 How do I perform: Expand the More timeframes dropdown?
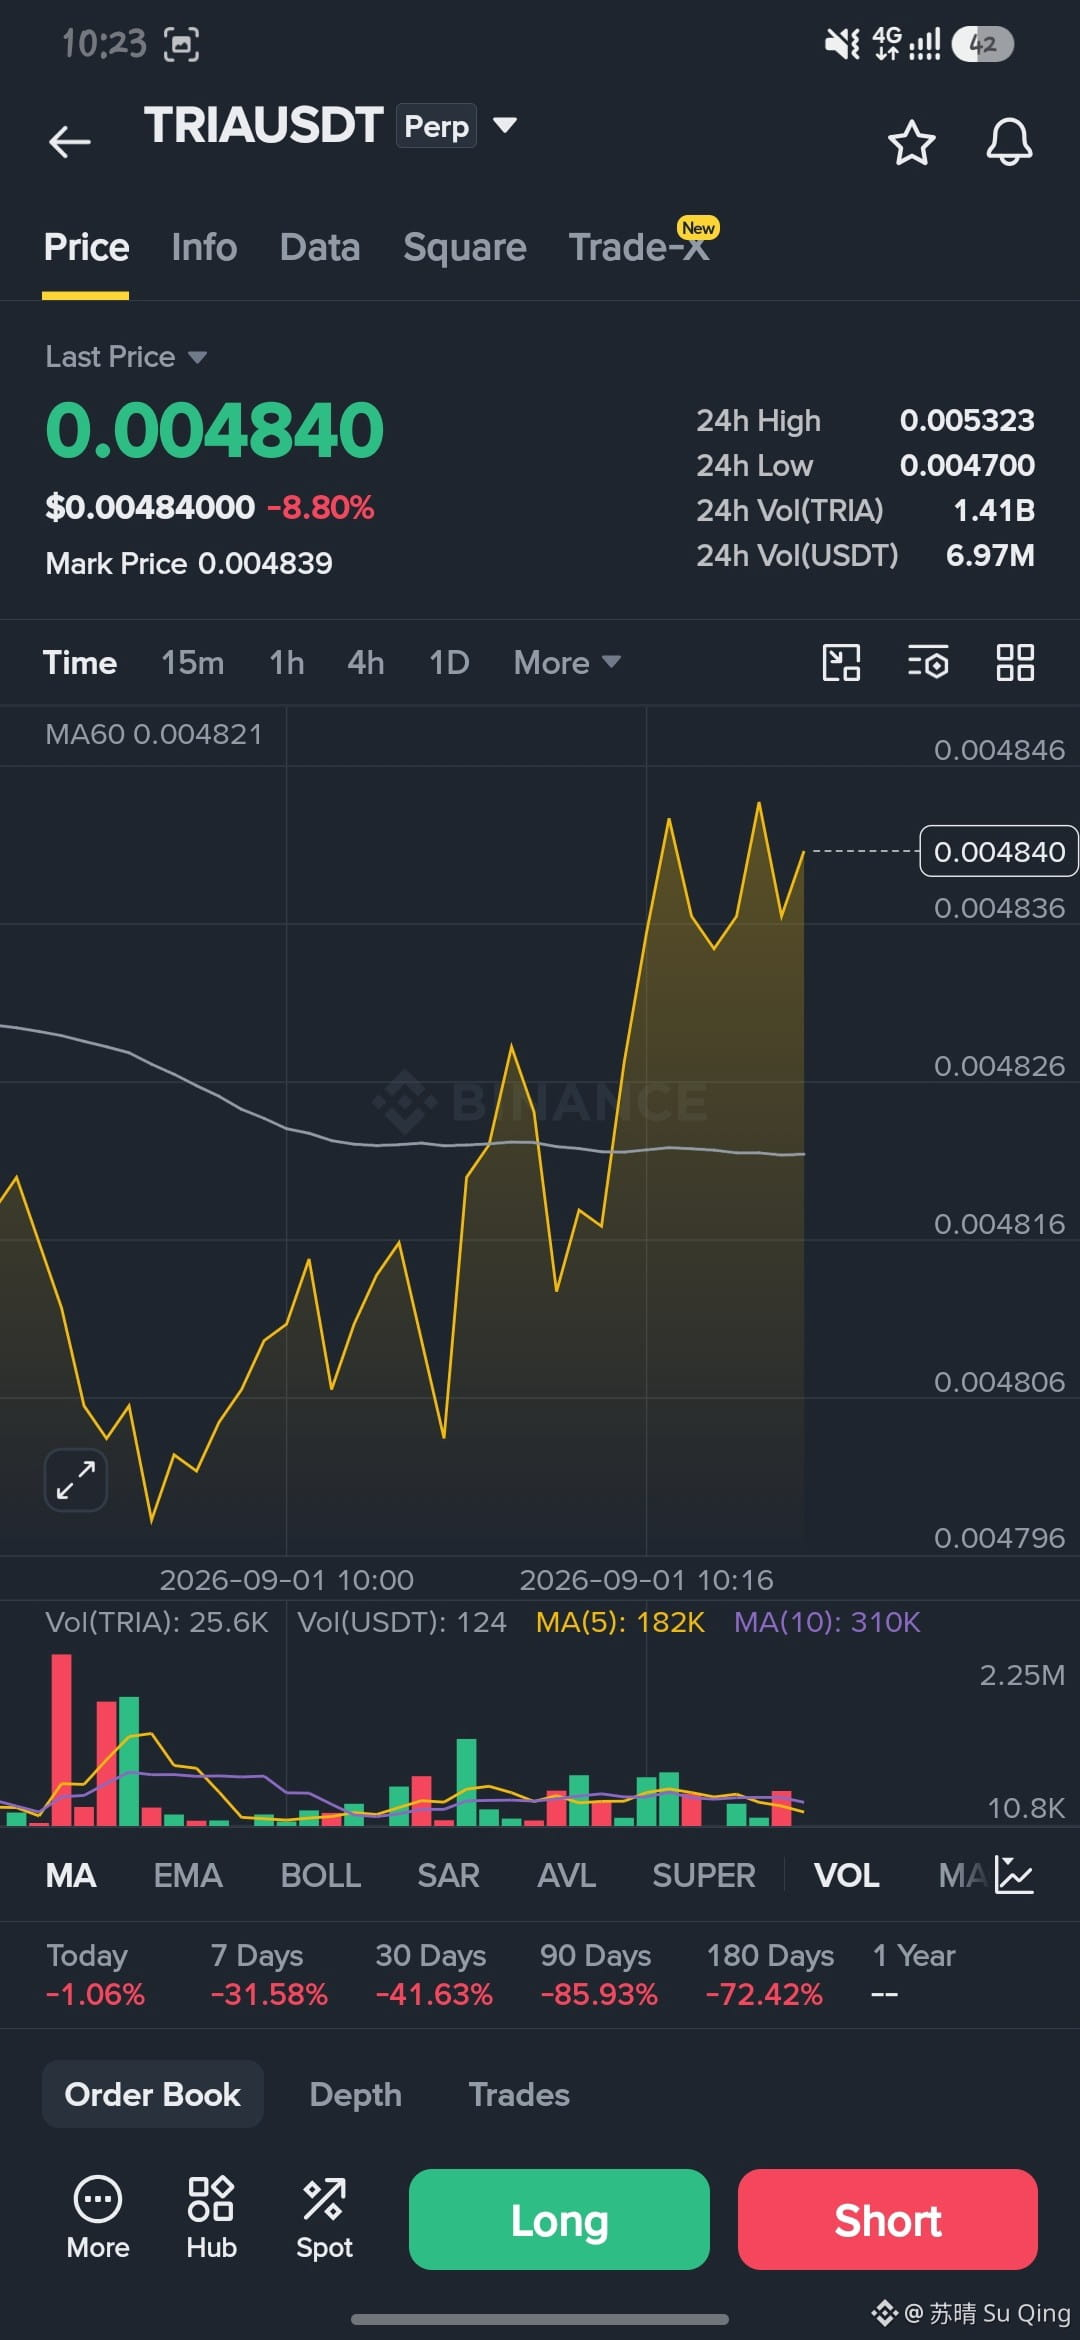(567, 662)
